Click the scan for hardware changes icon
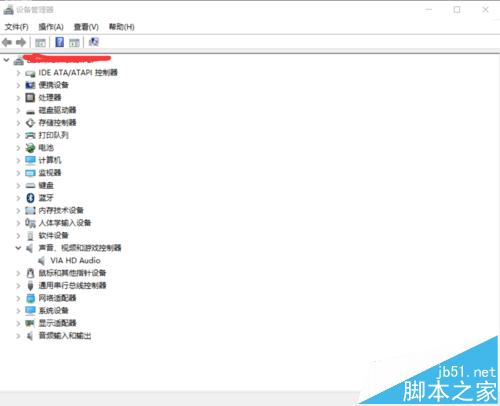500x406 pixels. tap(94, 42)
